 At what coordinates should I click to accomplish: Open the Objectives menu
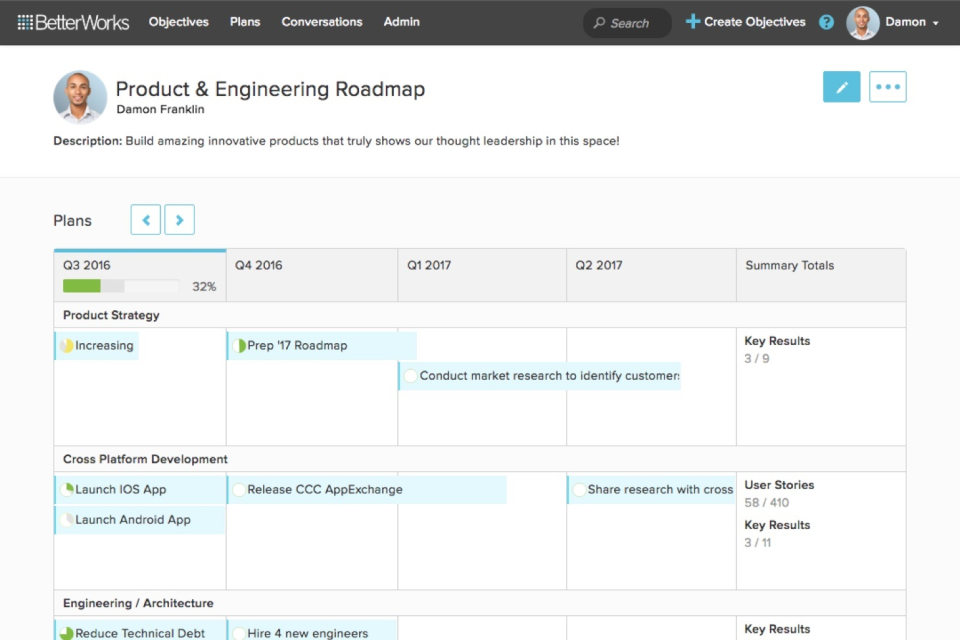point(179,22)
